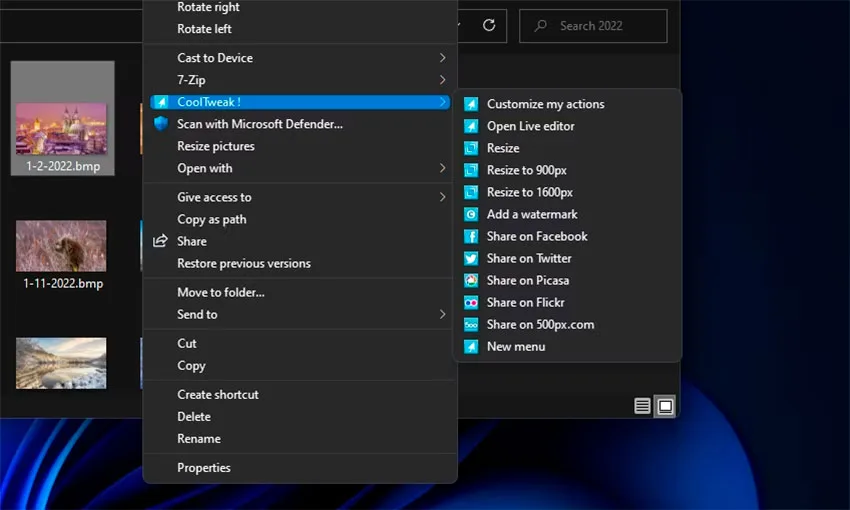This screenshot has width=850, height=510.
Task: Click the search magnifier icon
Action: click(x=540, y=25)
